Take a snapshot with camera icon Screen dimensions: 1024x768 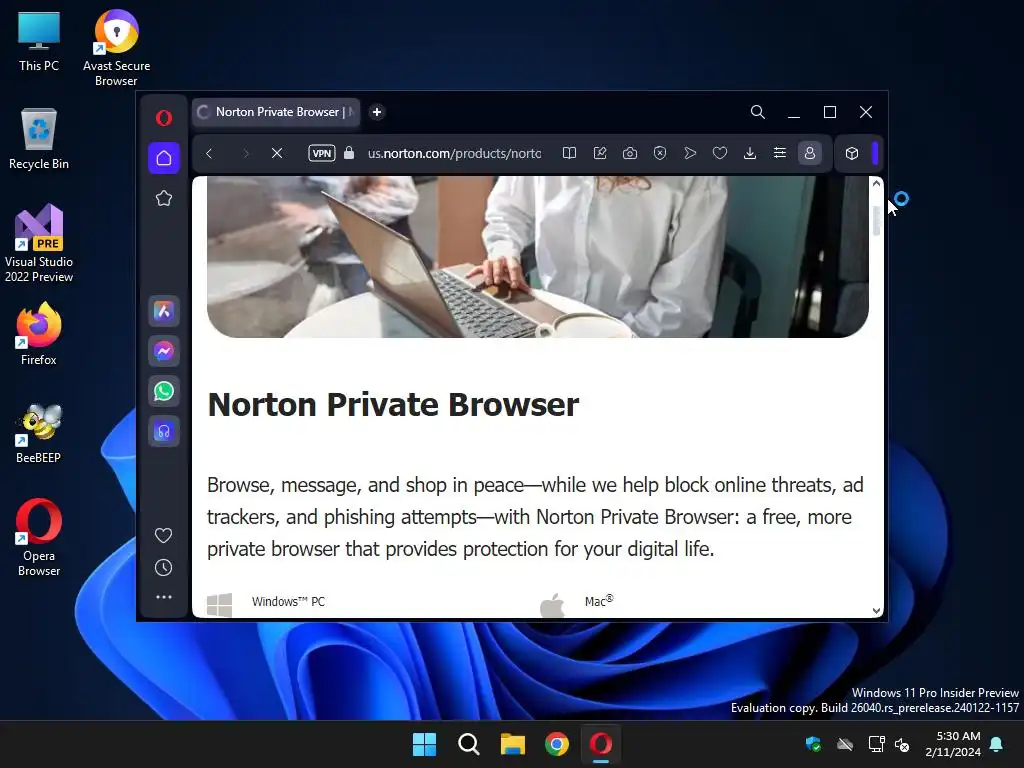(x=630, y=153)
